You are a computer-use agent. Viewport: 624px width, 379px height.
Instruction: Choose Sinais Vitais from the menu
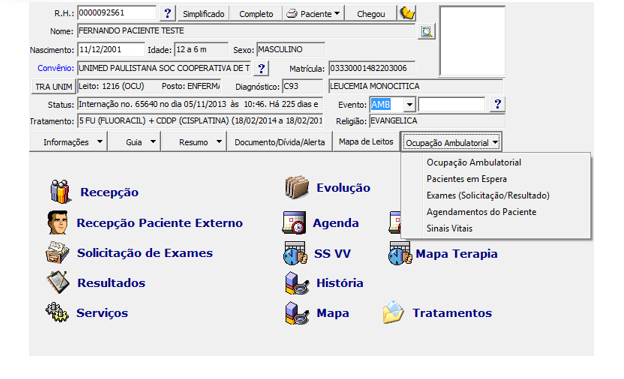[x=449, y=229]
